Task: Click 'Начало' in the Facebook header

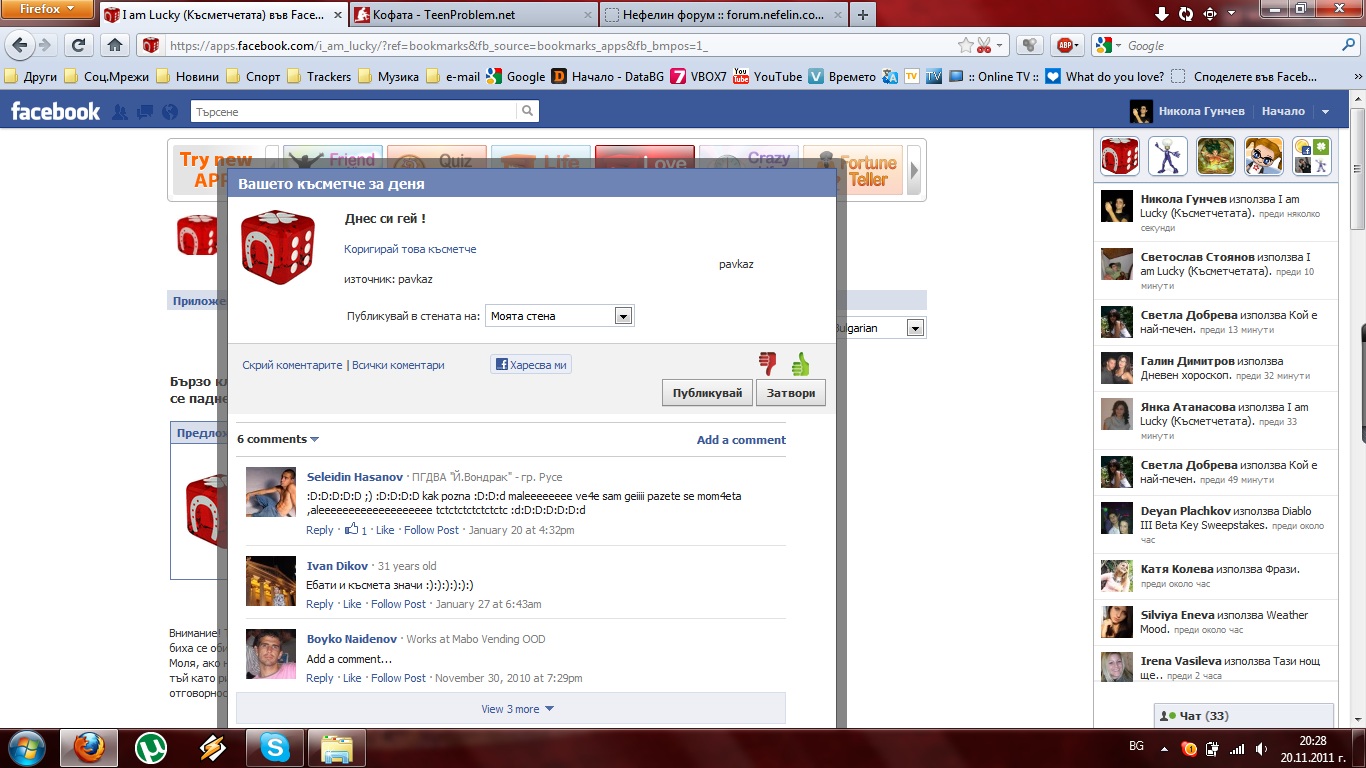Action: point(1283,111)
